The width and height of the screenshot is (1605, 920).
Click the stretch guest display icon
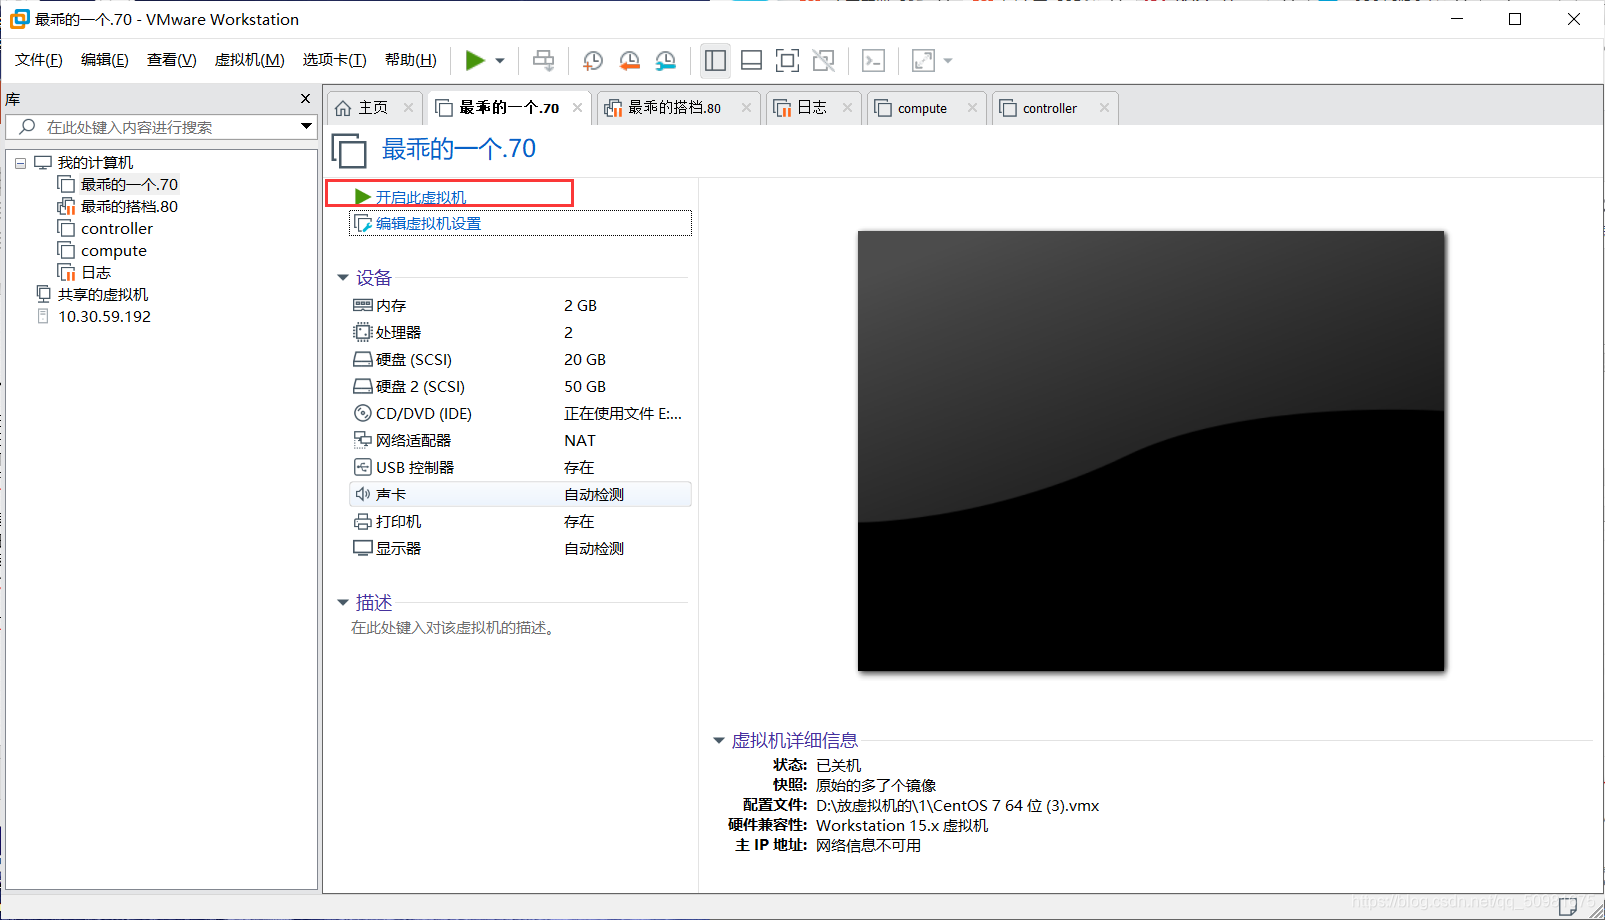point(923,61)
